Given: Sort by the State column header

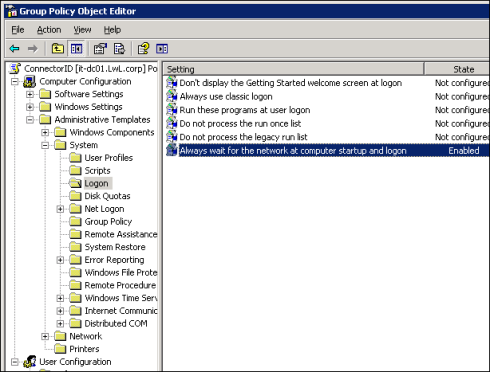Looking at the screenshot, I should point(457,69).
